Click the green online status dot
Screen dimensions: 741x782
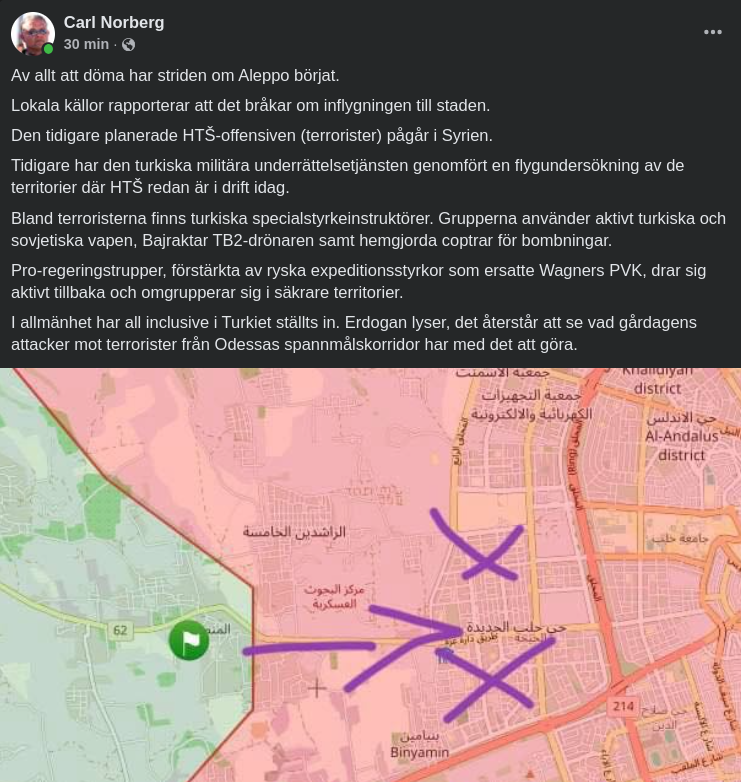coord(48,49)
